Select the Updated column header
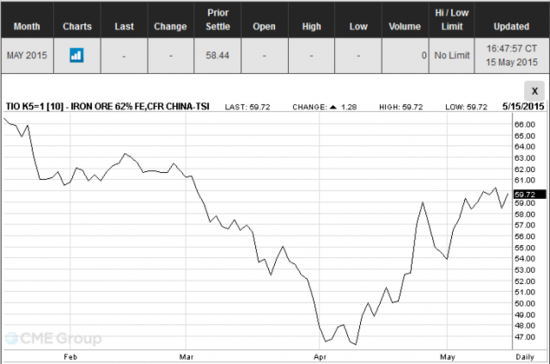 511,26
